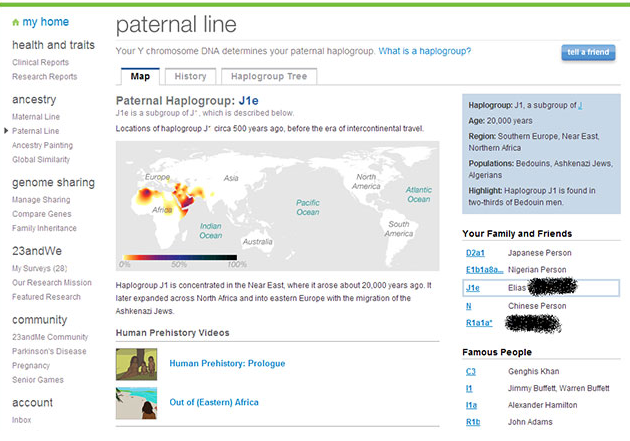Open account Inbox
Image resolution: width=630 pixels, height=441 pixels.
tap(21, 420)
